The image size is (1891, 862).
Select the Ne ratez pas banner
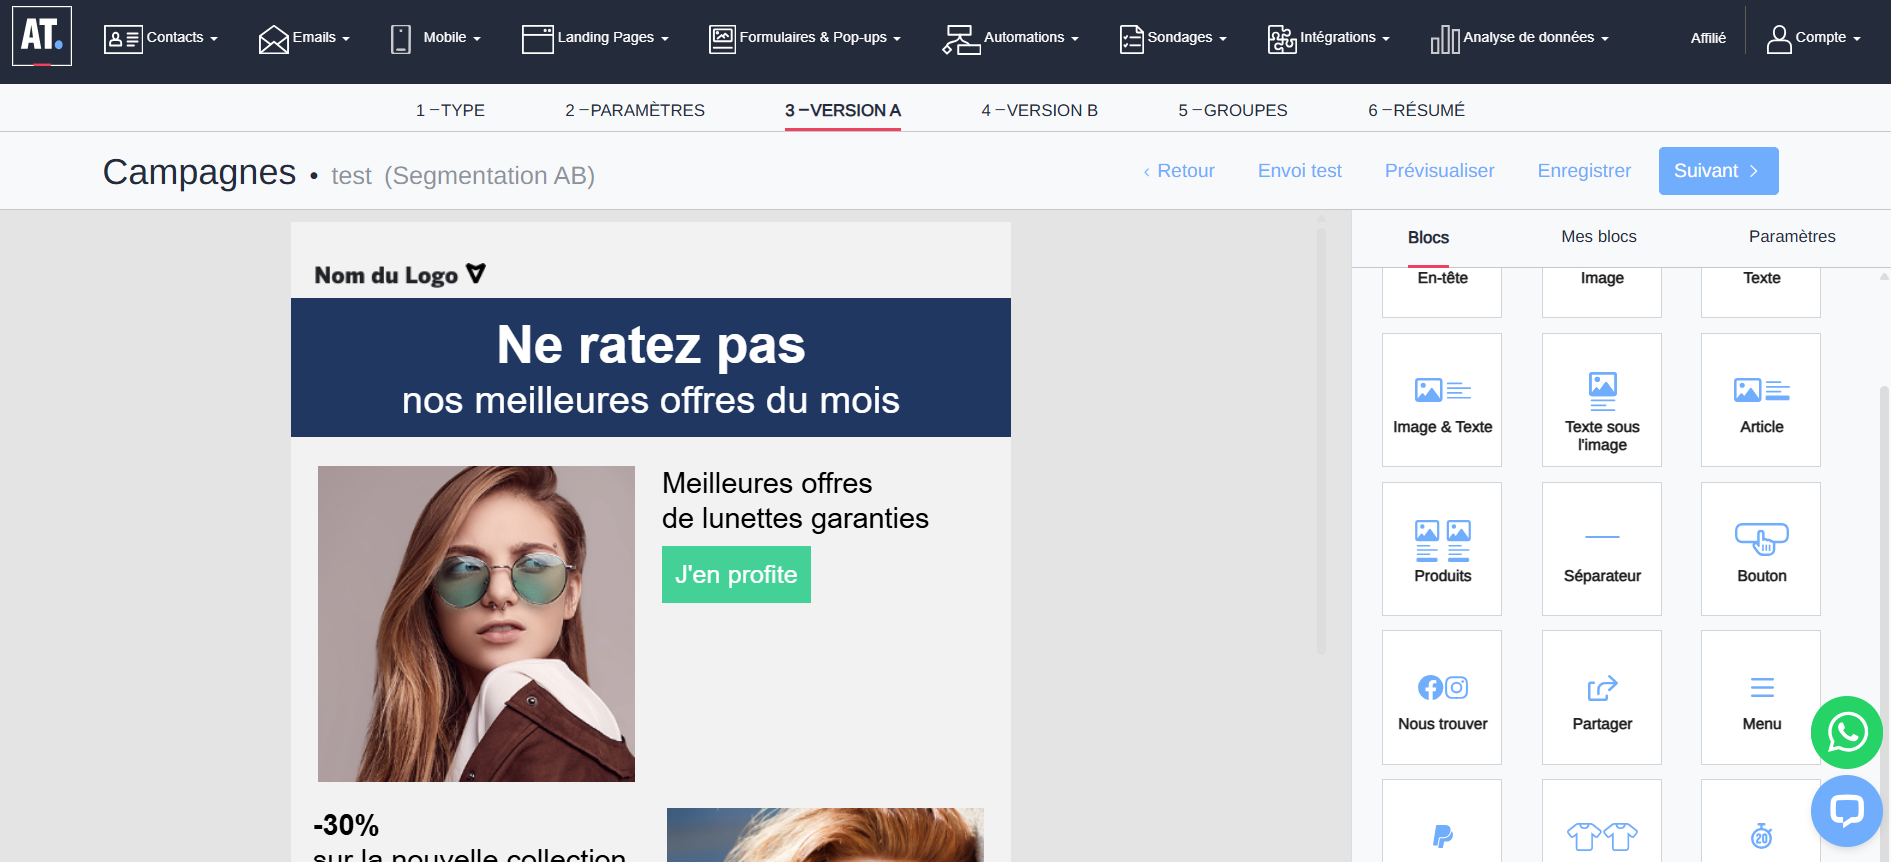point(651,368)
